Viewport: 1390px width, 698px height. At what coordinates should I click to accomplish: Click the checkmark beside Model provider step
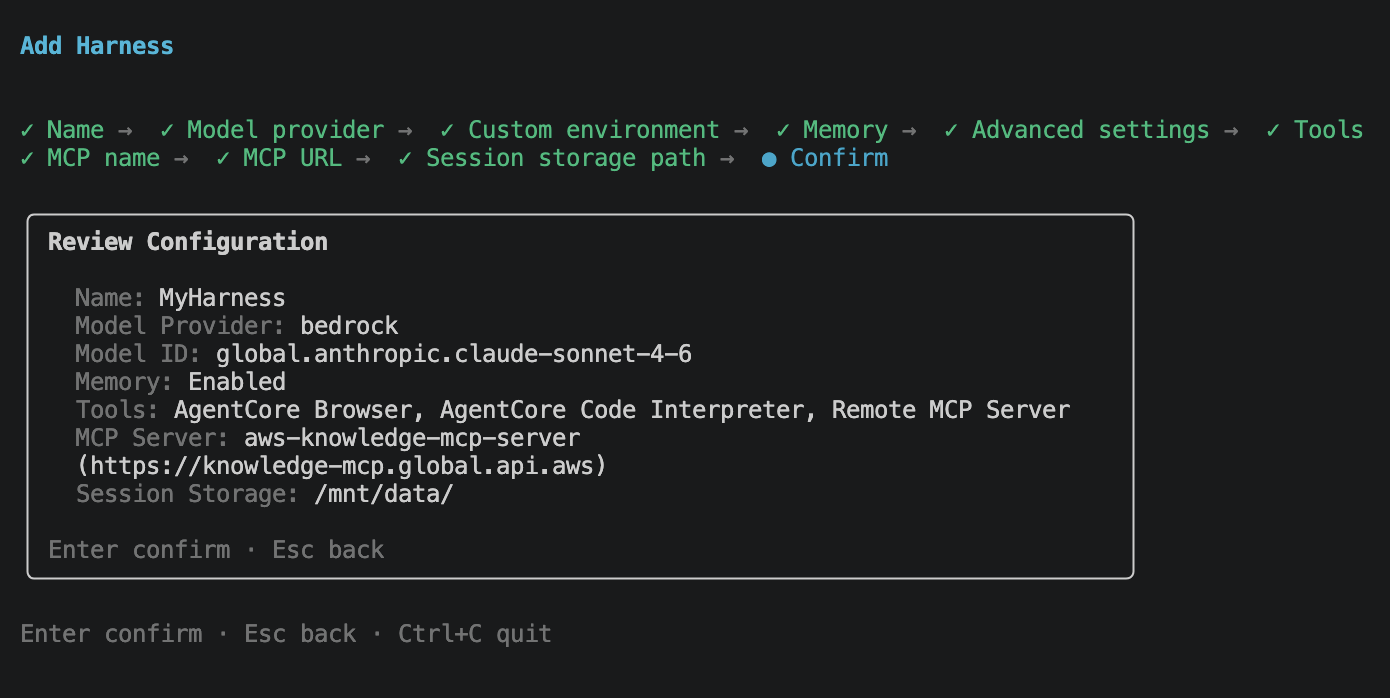tap(167, 130)
